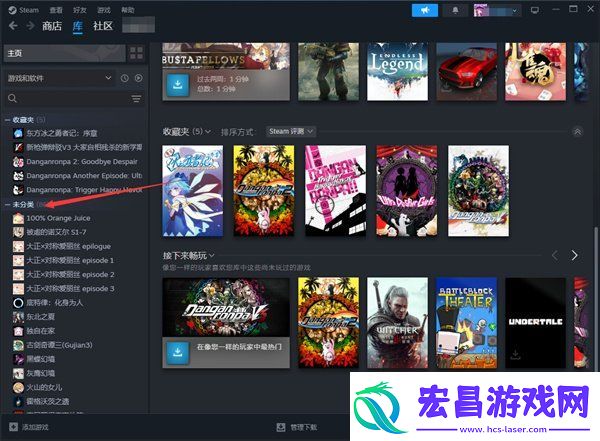Toggle the recent activity clock filter

click(125, 78)
